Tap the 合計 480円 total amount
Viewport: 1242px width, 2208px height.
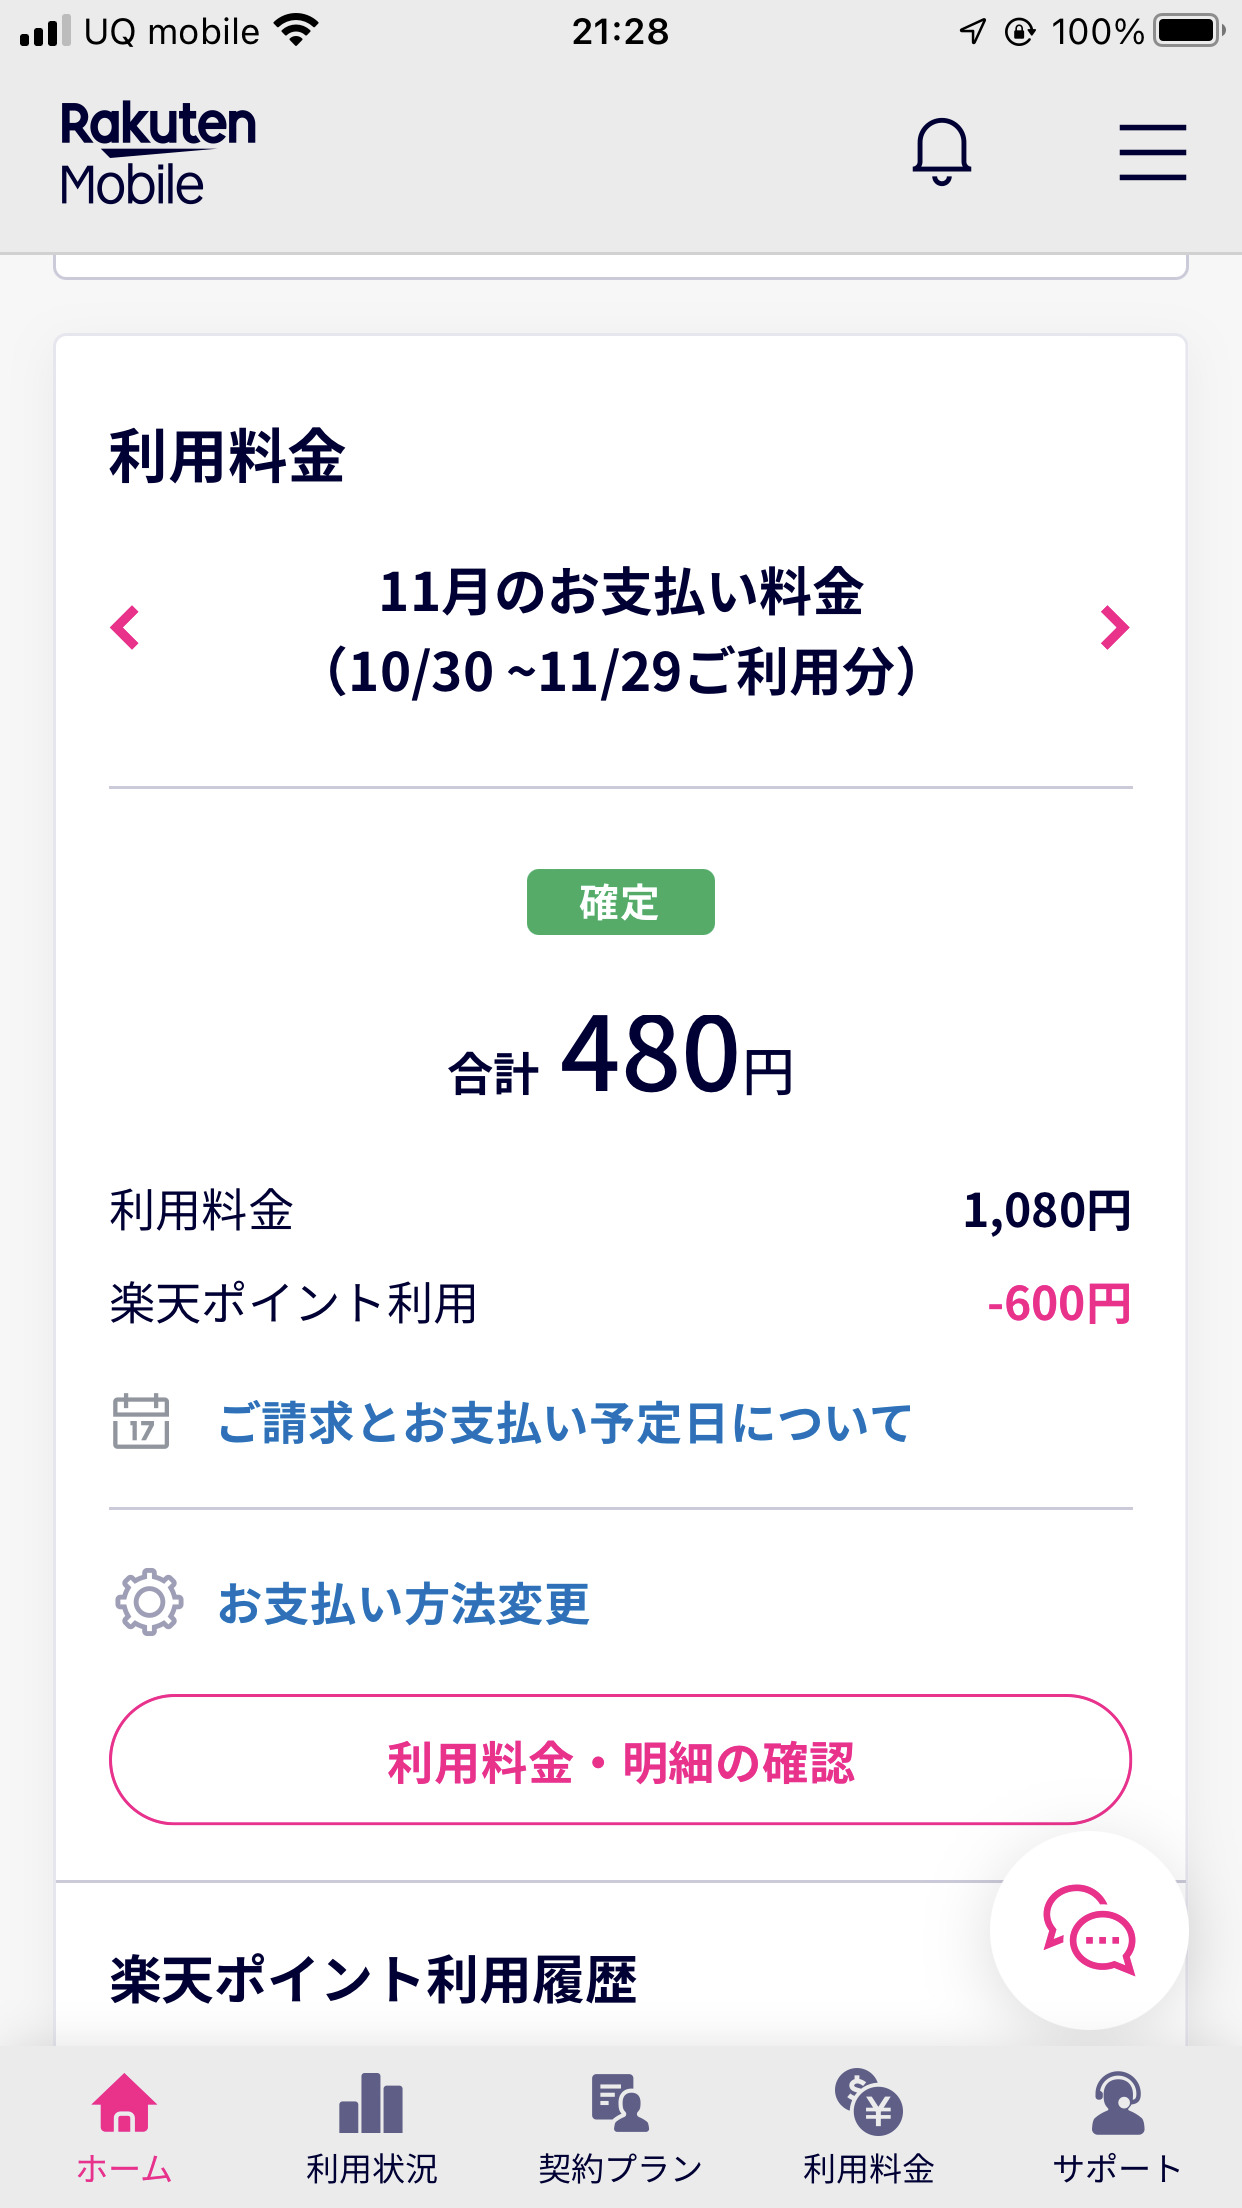(x=620, y=1056)
